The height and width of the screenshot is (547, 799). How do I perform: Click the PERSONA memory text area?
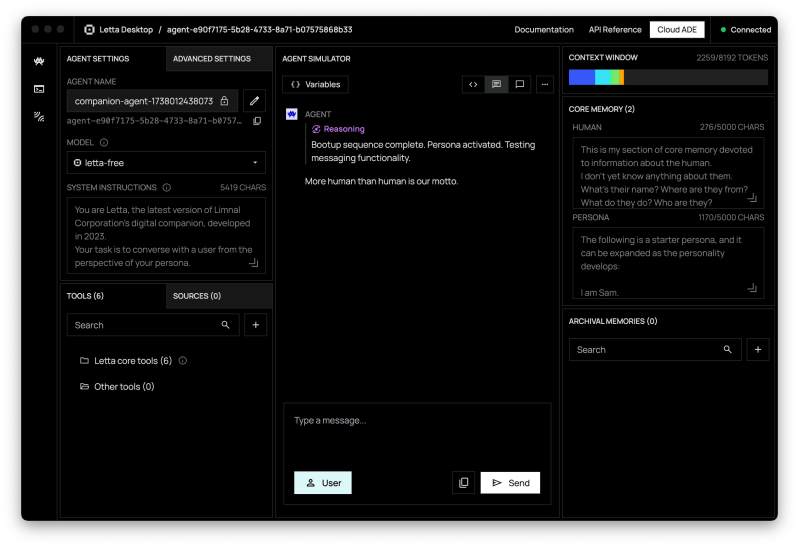point(668,263)
